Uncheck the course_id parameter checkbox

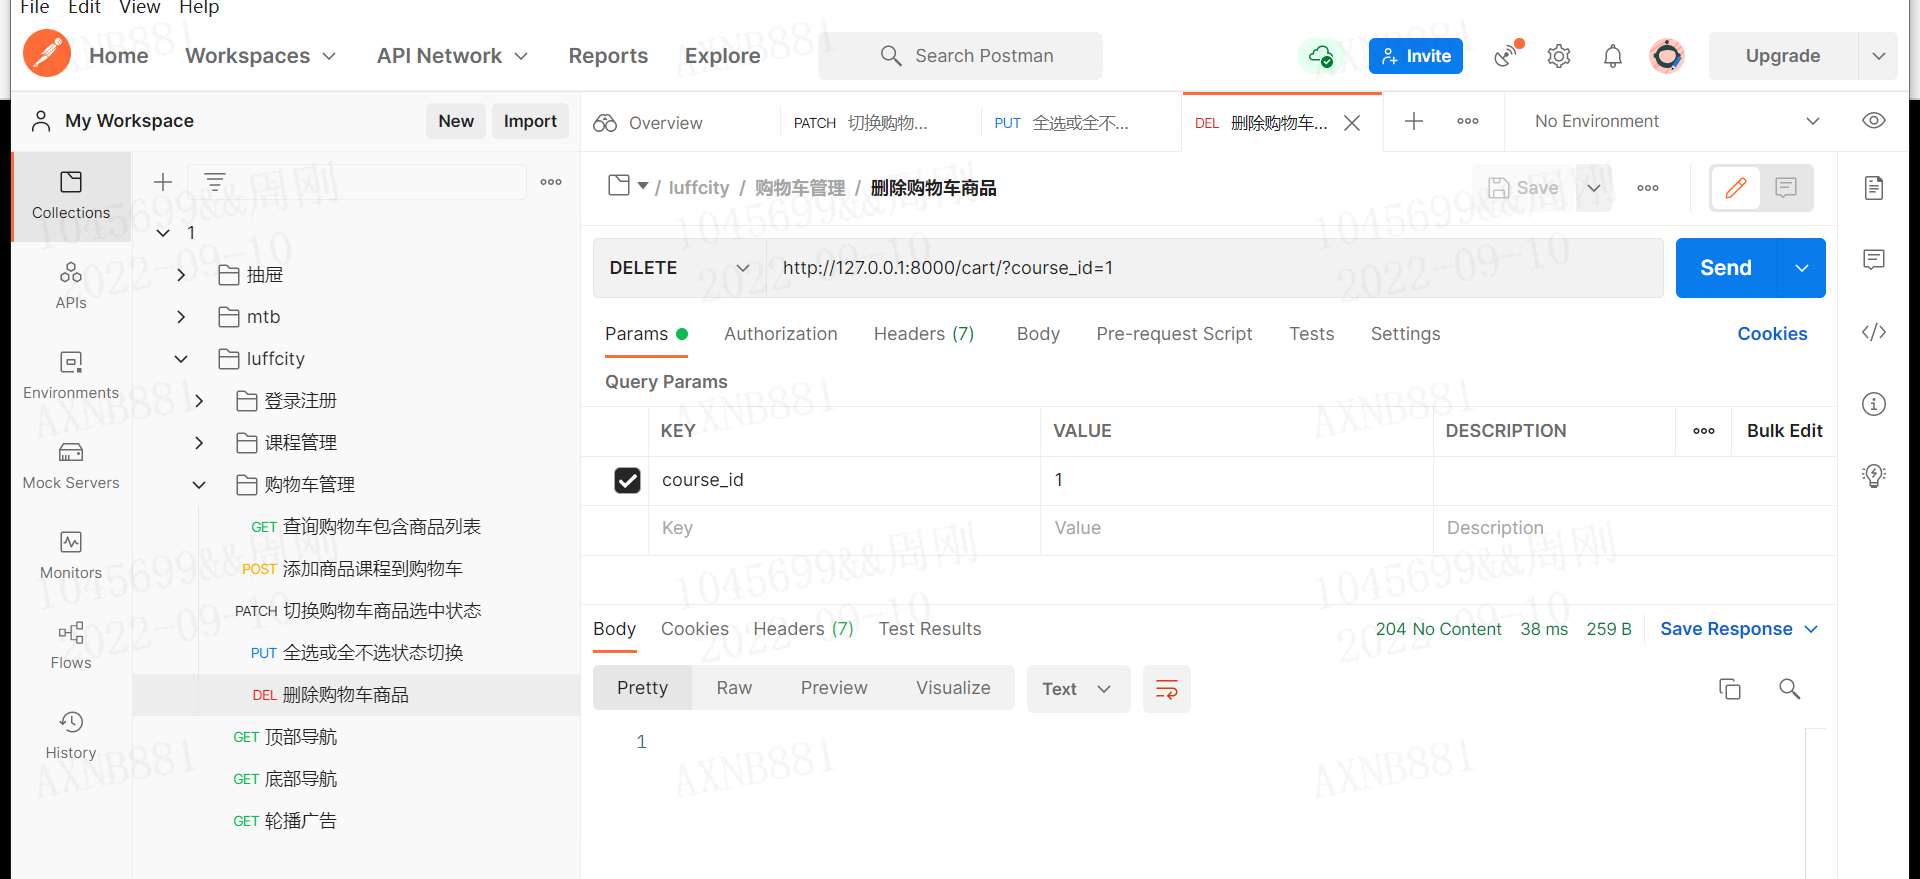tap(627, 481)
